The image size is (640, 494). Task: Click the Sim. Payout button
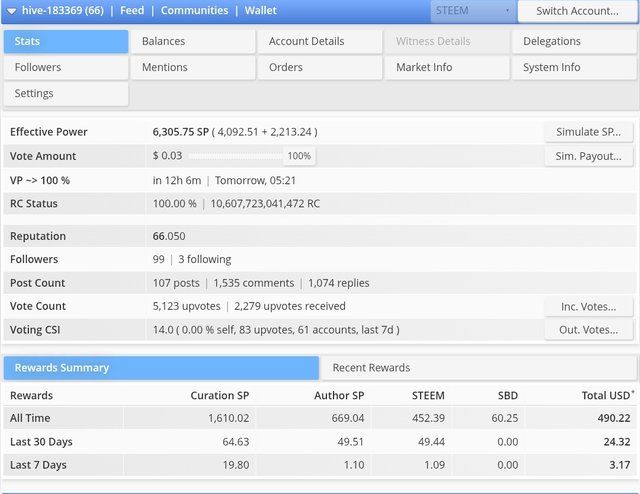589,156
